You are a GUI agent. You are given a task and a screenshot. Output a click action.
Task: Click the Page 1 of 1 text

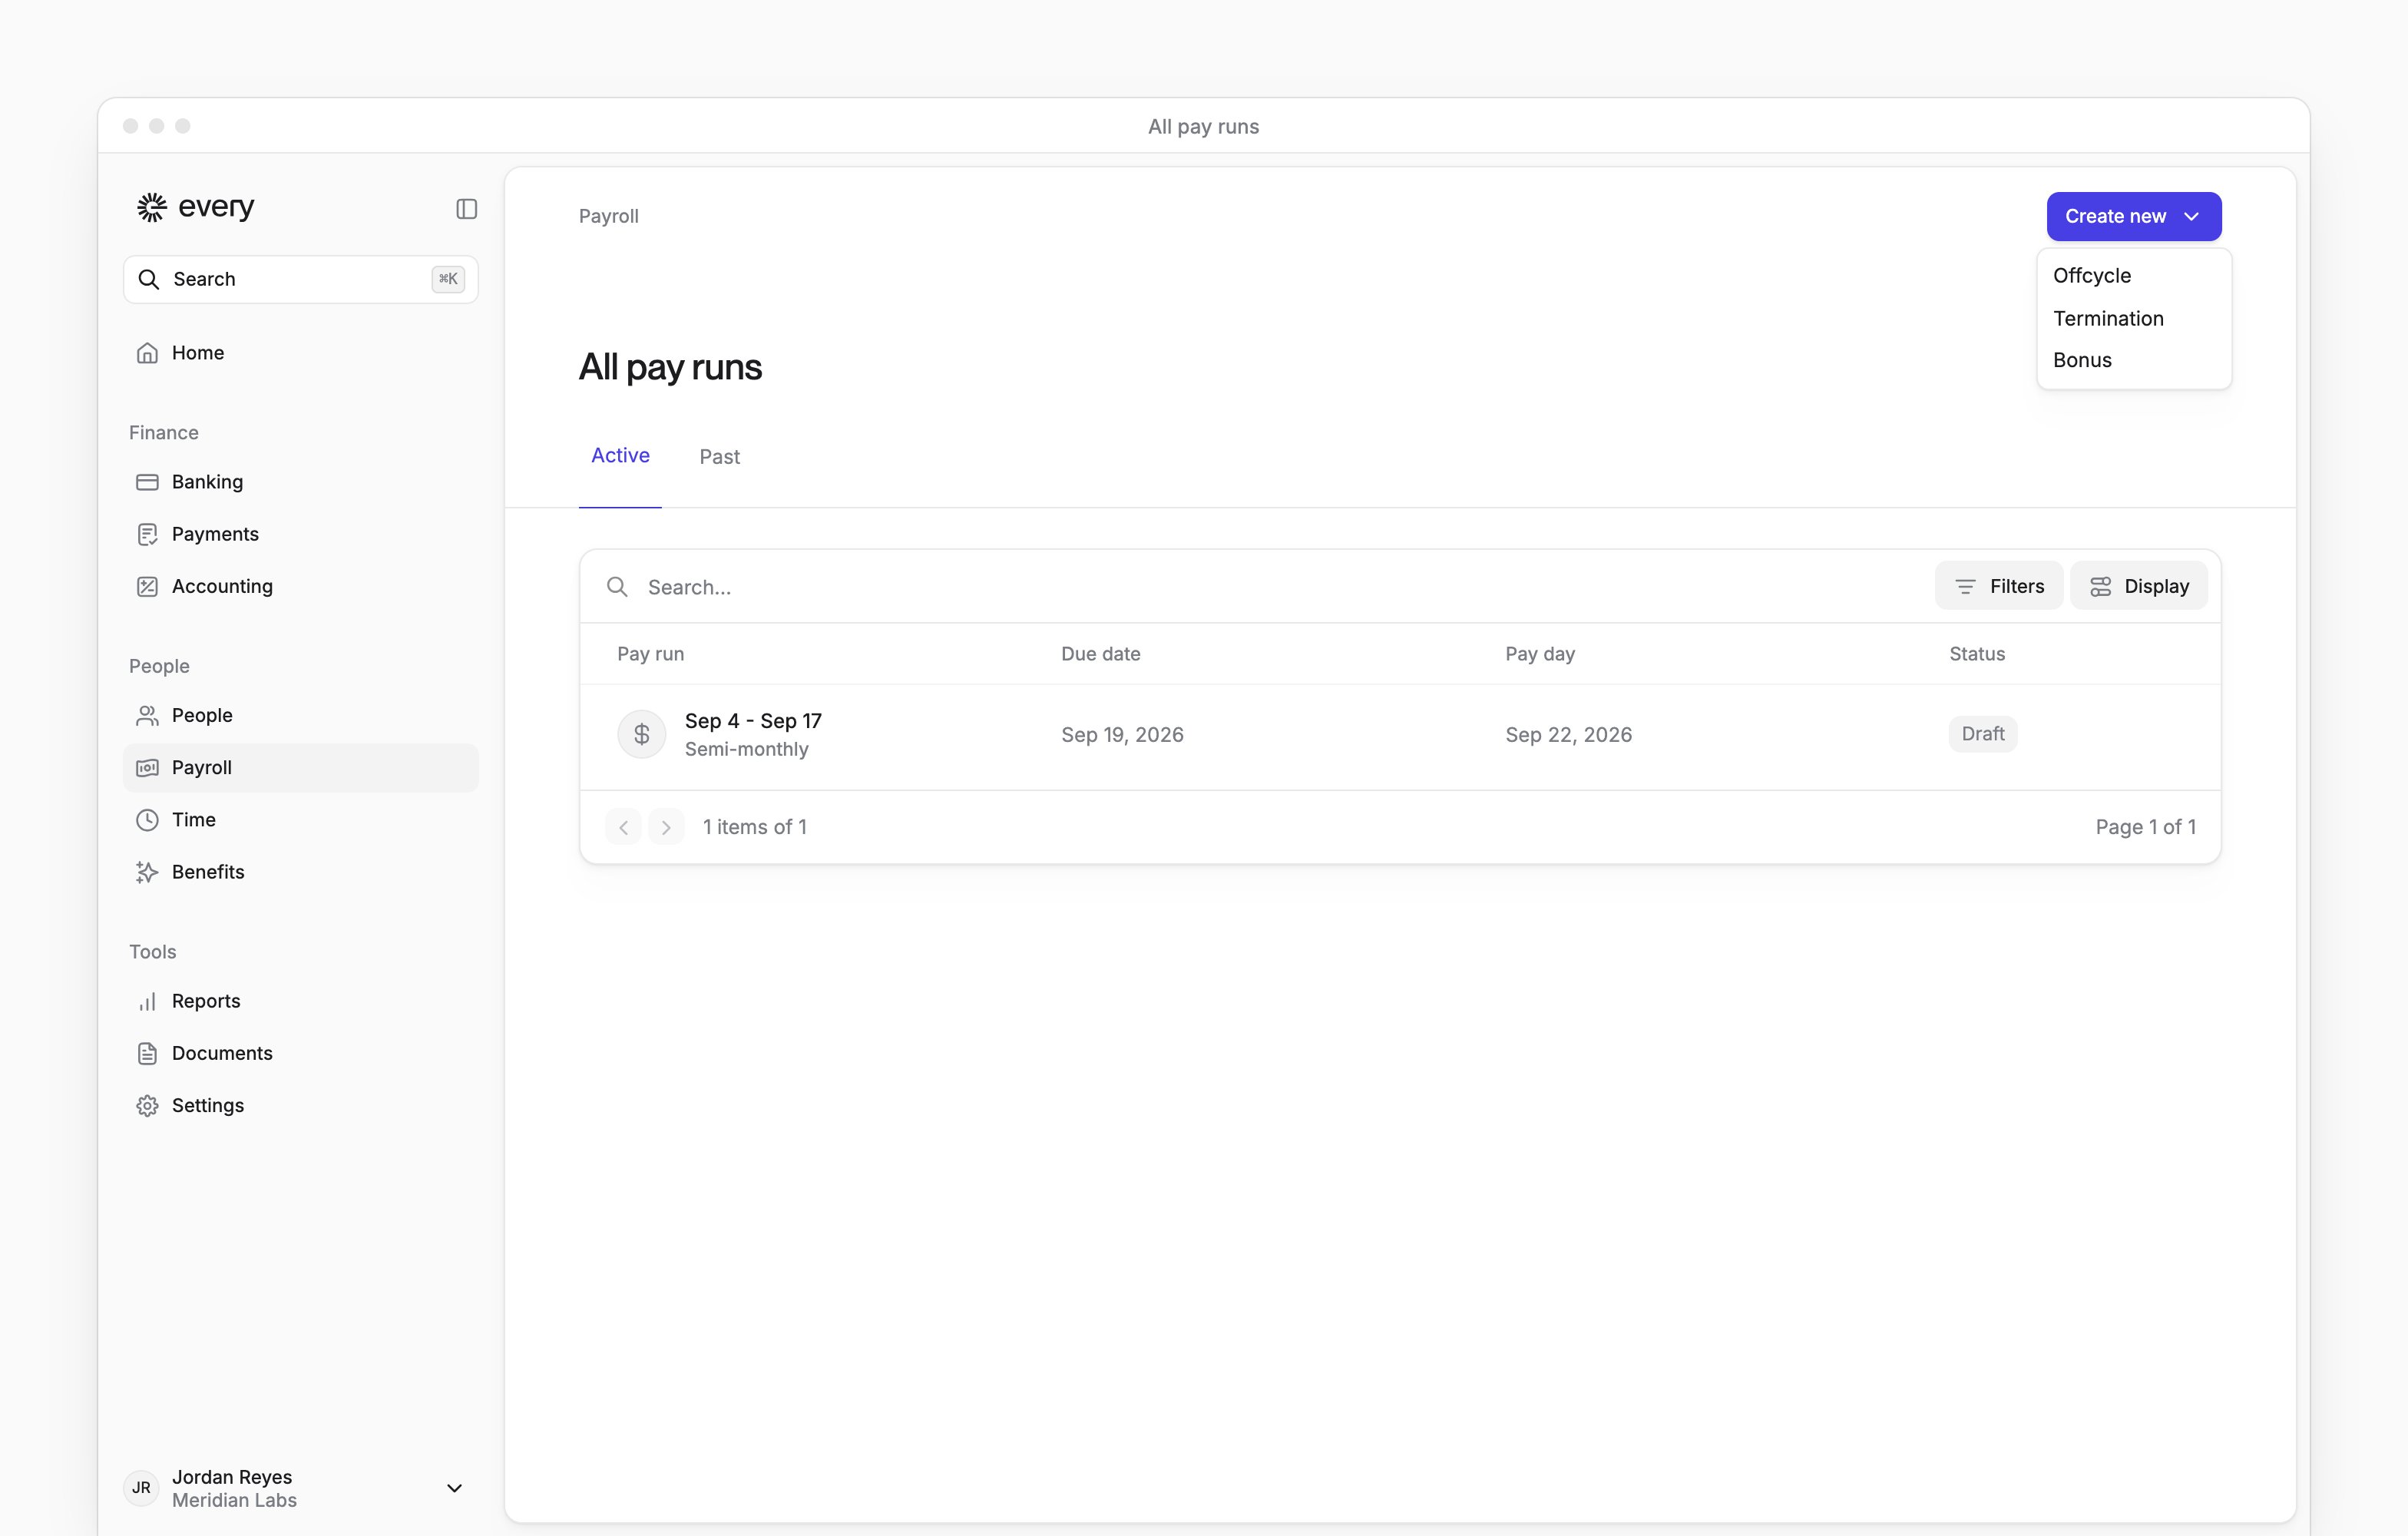(2145, 827)
